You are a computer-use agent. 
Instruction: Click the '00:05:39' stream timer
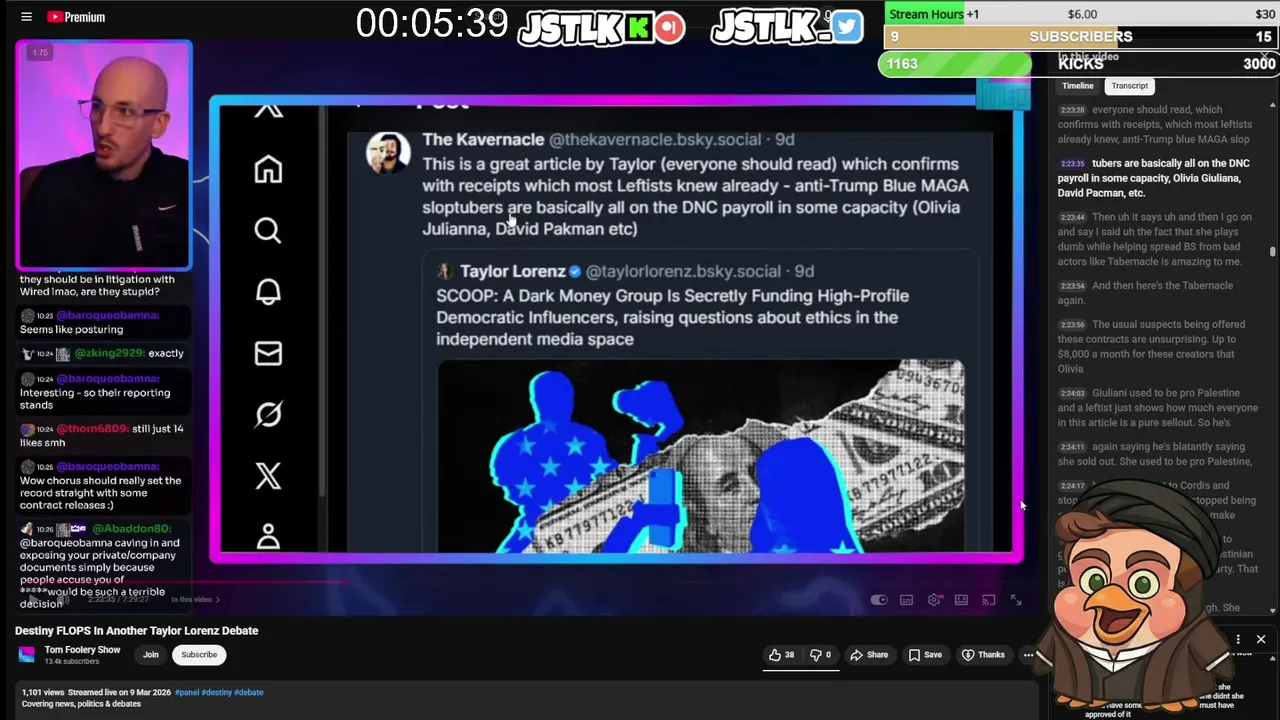(432, 24)
